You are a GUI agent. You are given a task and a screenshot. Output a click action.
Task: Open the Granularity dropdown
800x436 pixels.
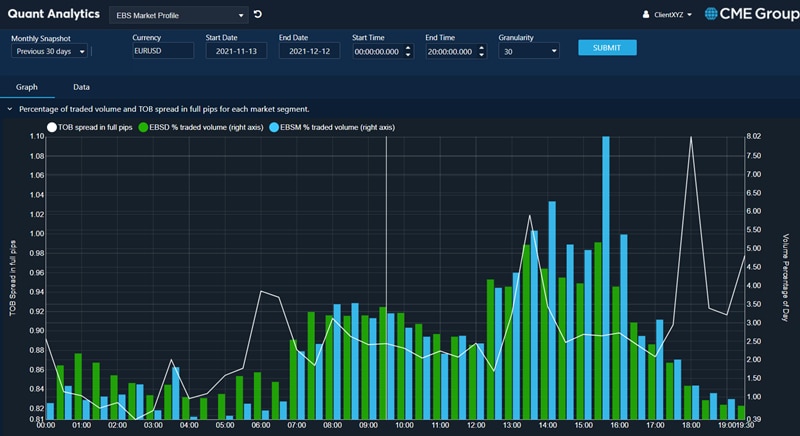[x=528, y=51]
